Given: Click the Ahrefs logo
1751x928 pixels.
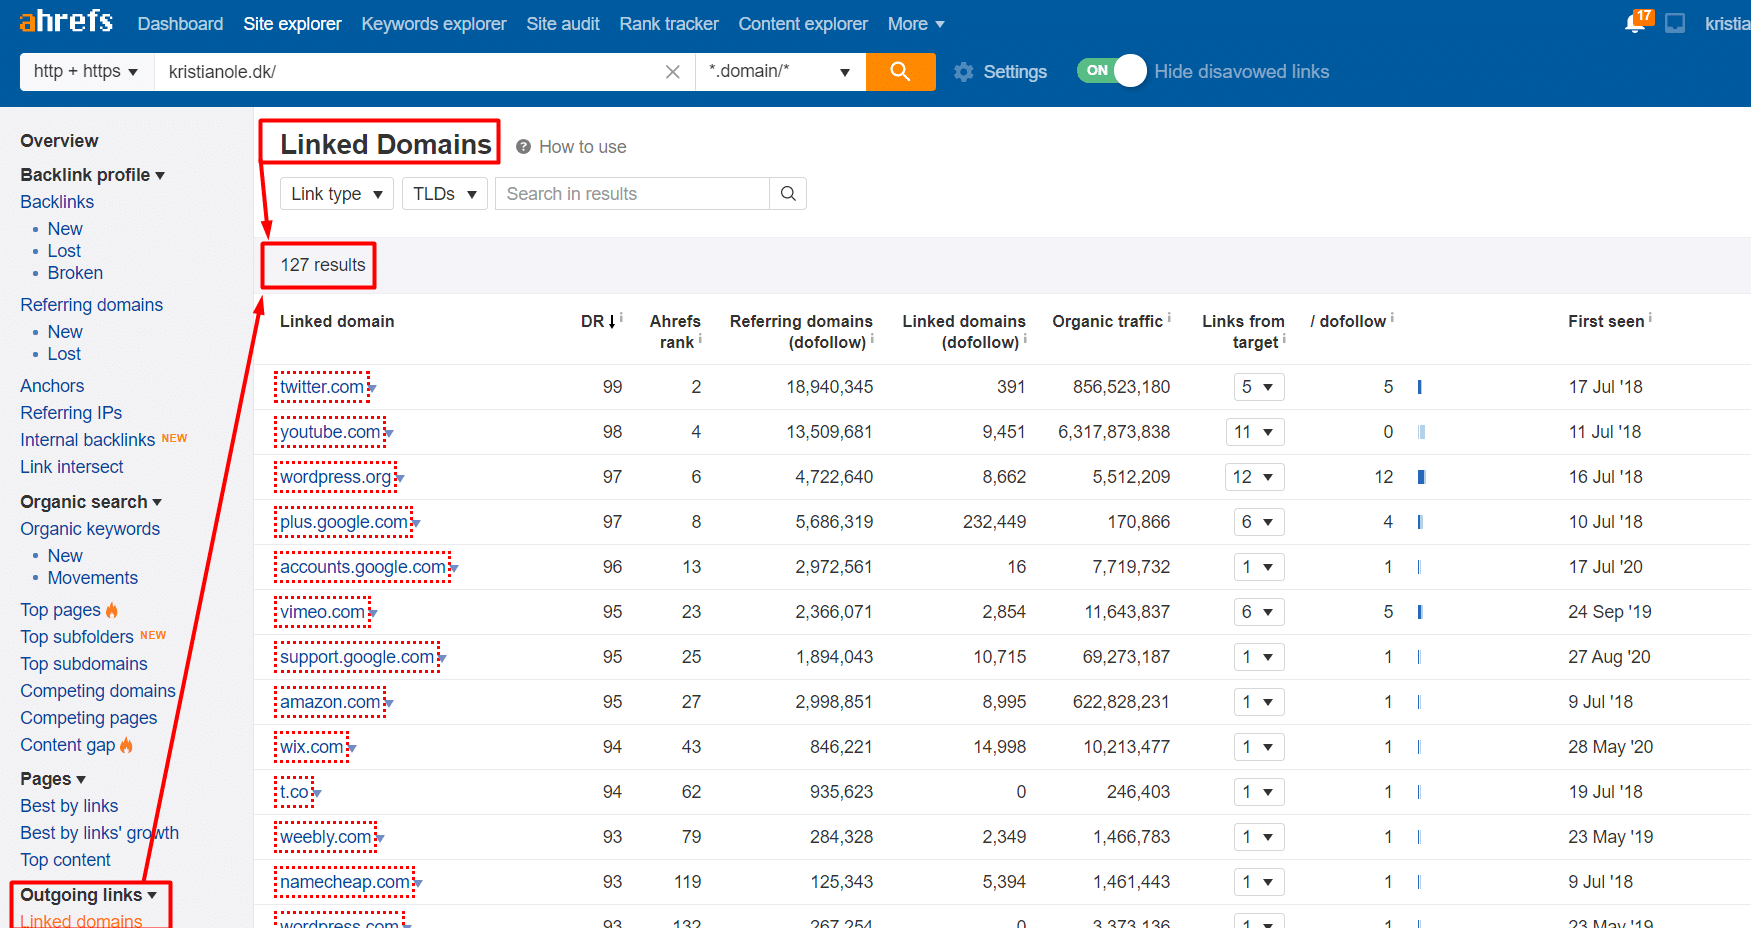Looking at the screenshot, I should [x=66, y=20].
